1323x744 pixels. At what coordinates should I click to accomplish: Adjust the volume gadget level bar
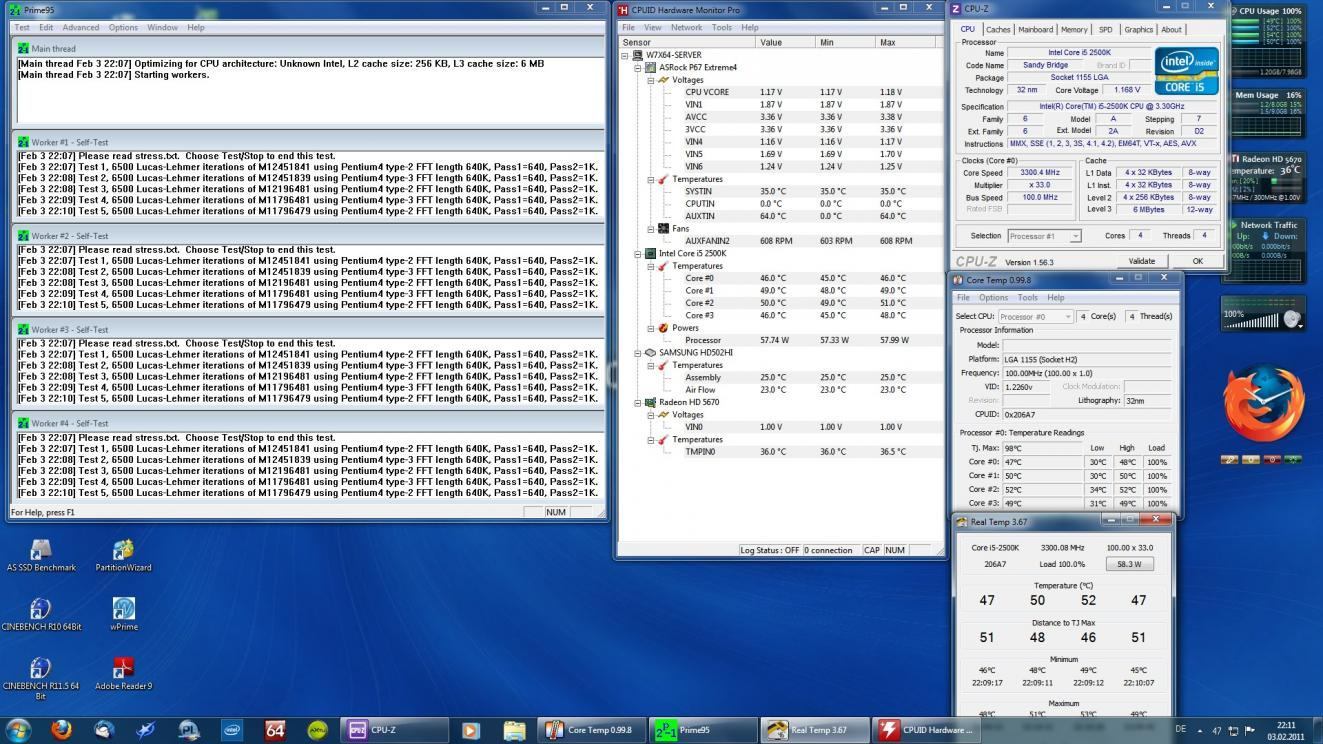(1252, 322)
